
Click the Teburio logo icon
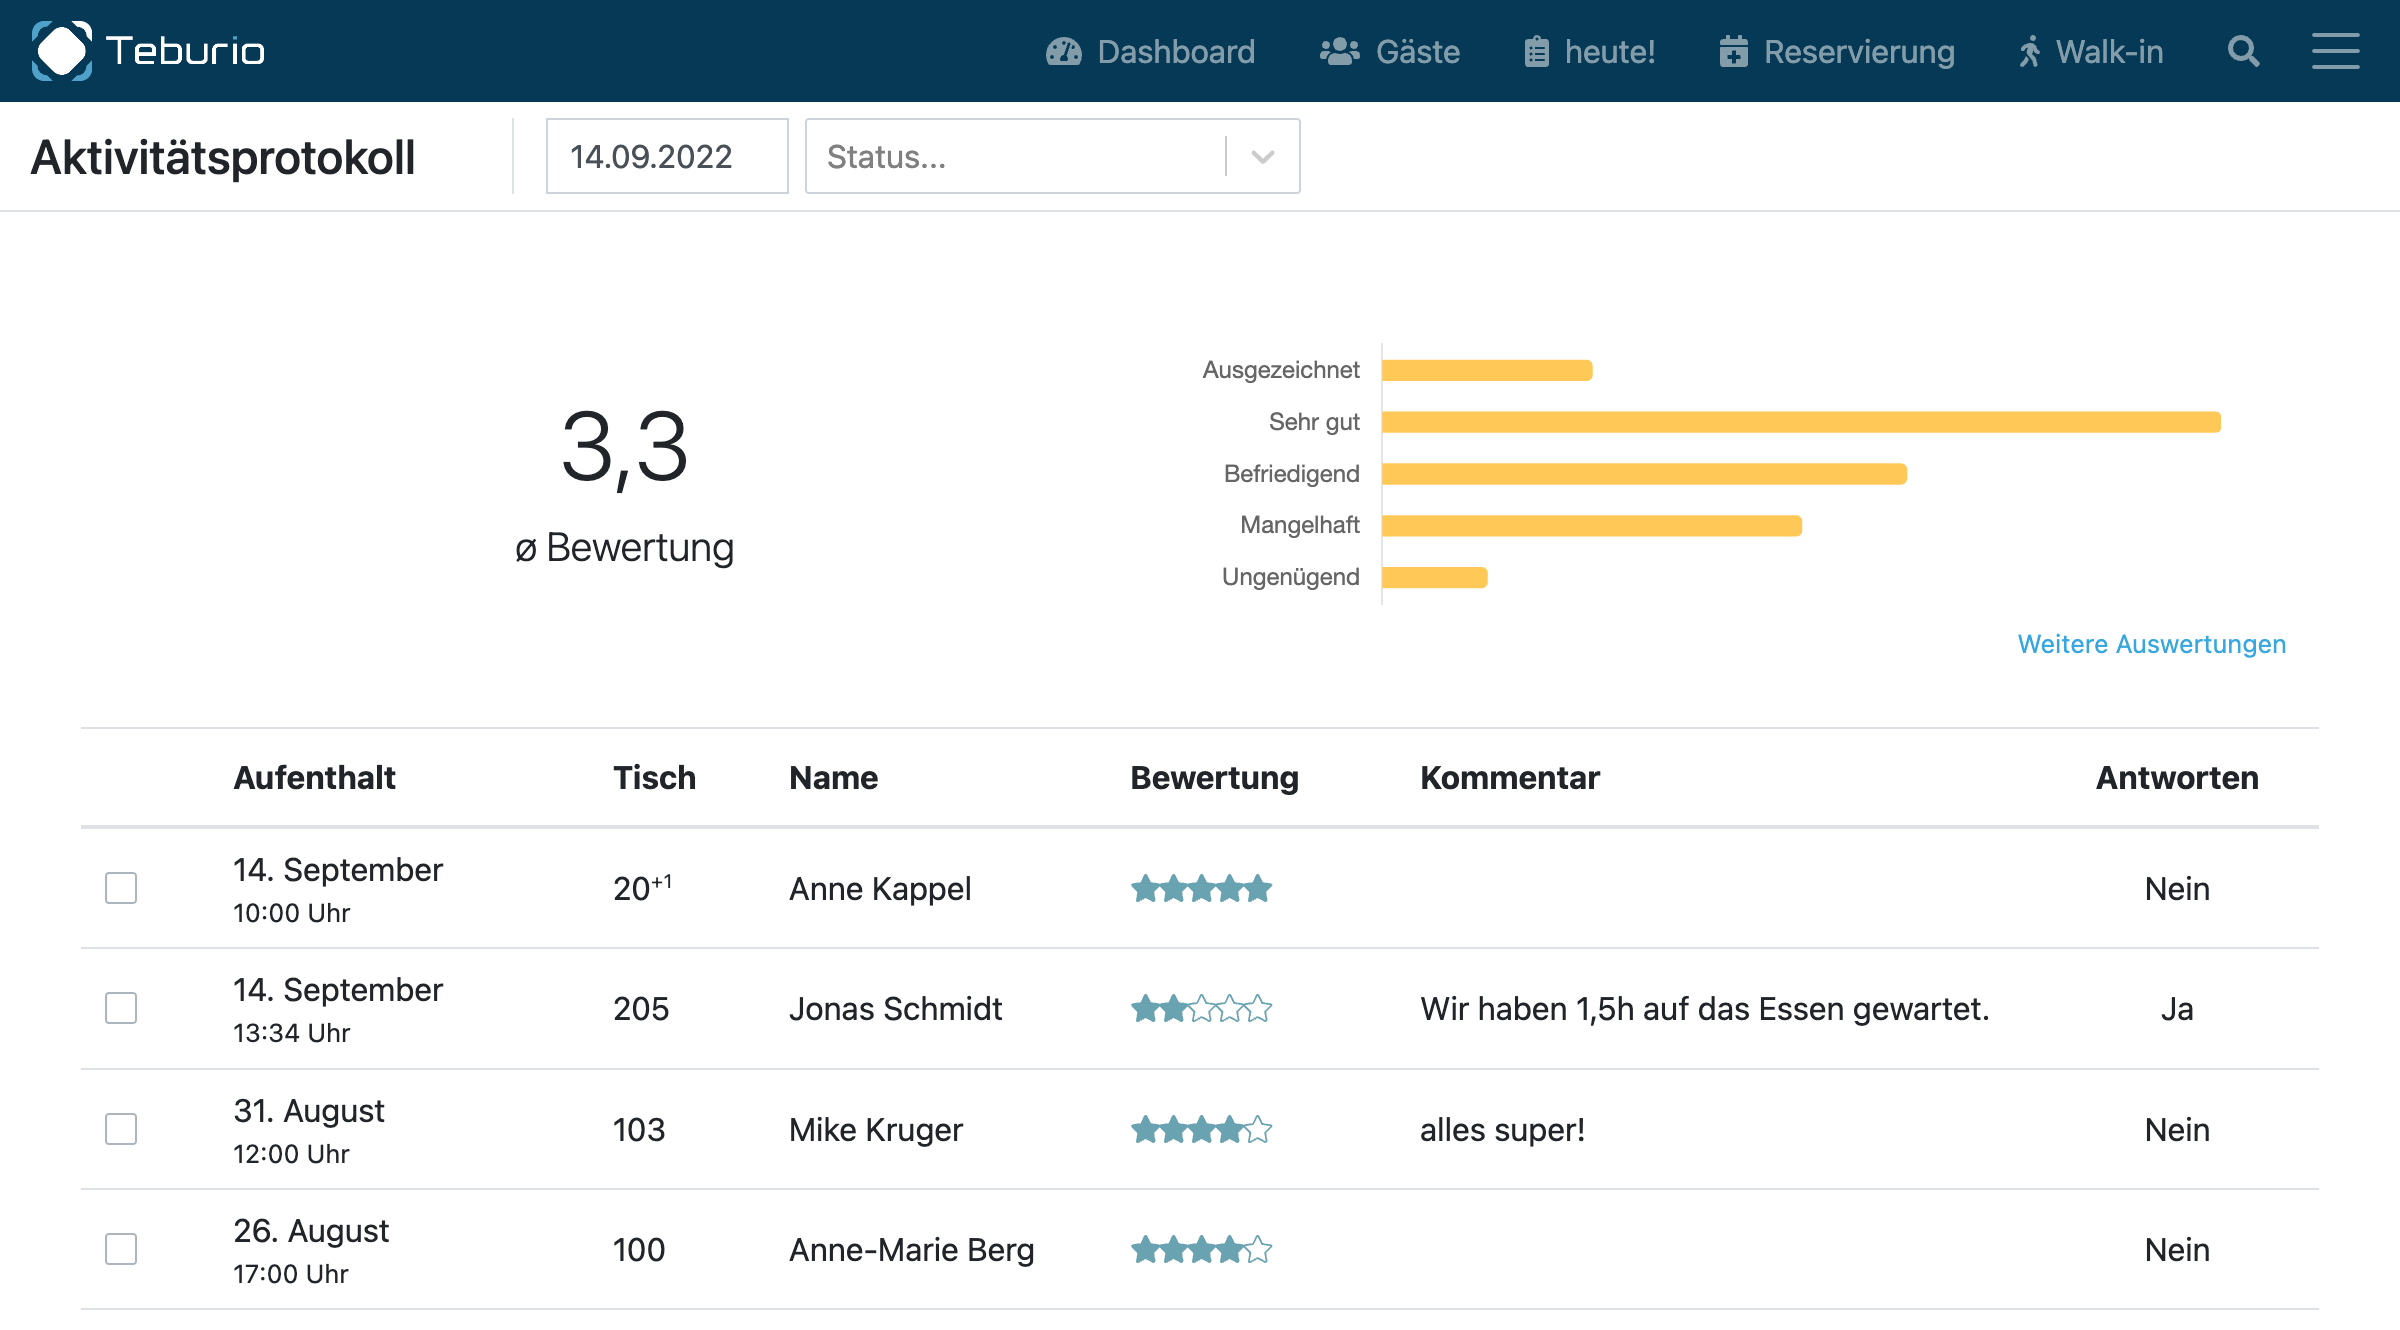point(62,51)
